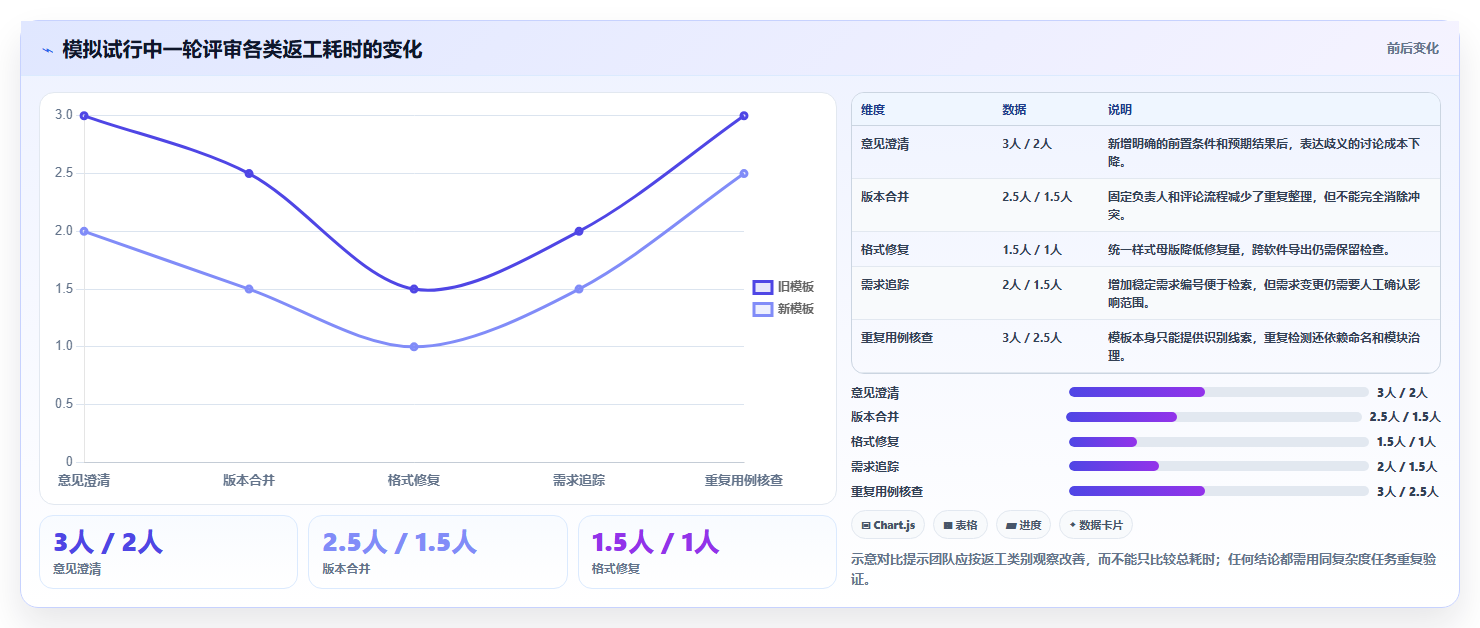Click the 旧模板 legend color box
This screenshot has height=628, width=1480.
tap(763, 287)
